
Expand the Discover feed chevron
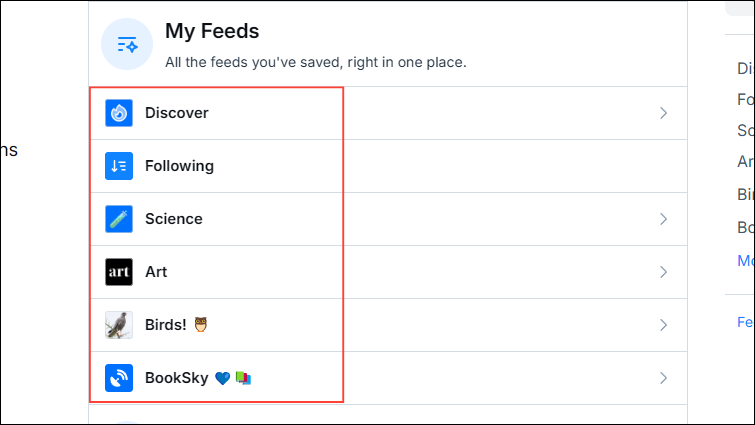pos(663,113)
